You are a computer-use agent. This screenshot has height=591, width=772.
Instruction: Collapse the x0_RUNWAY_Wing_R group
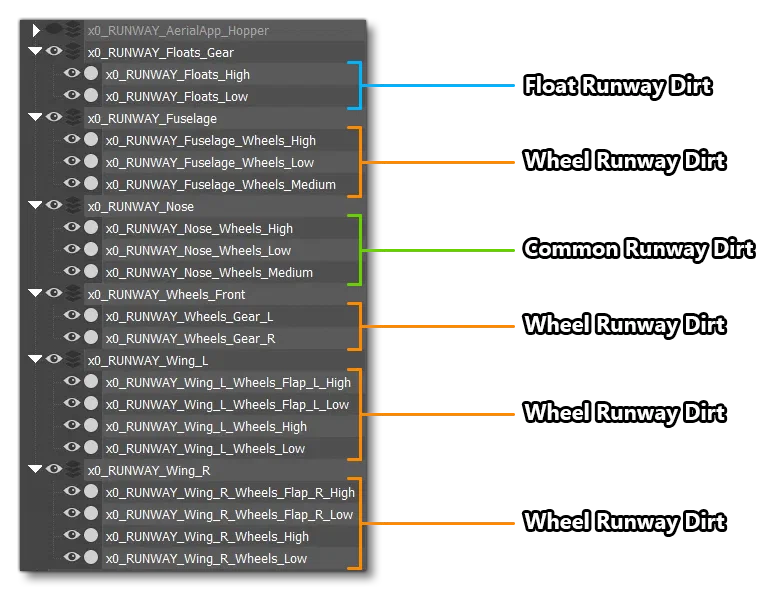coord(35,469)
